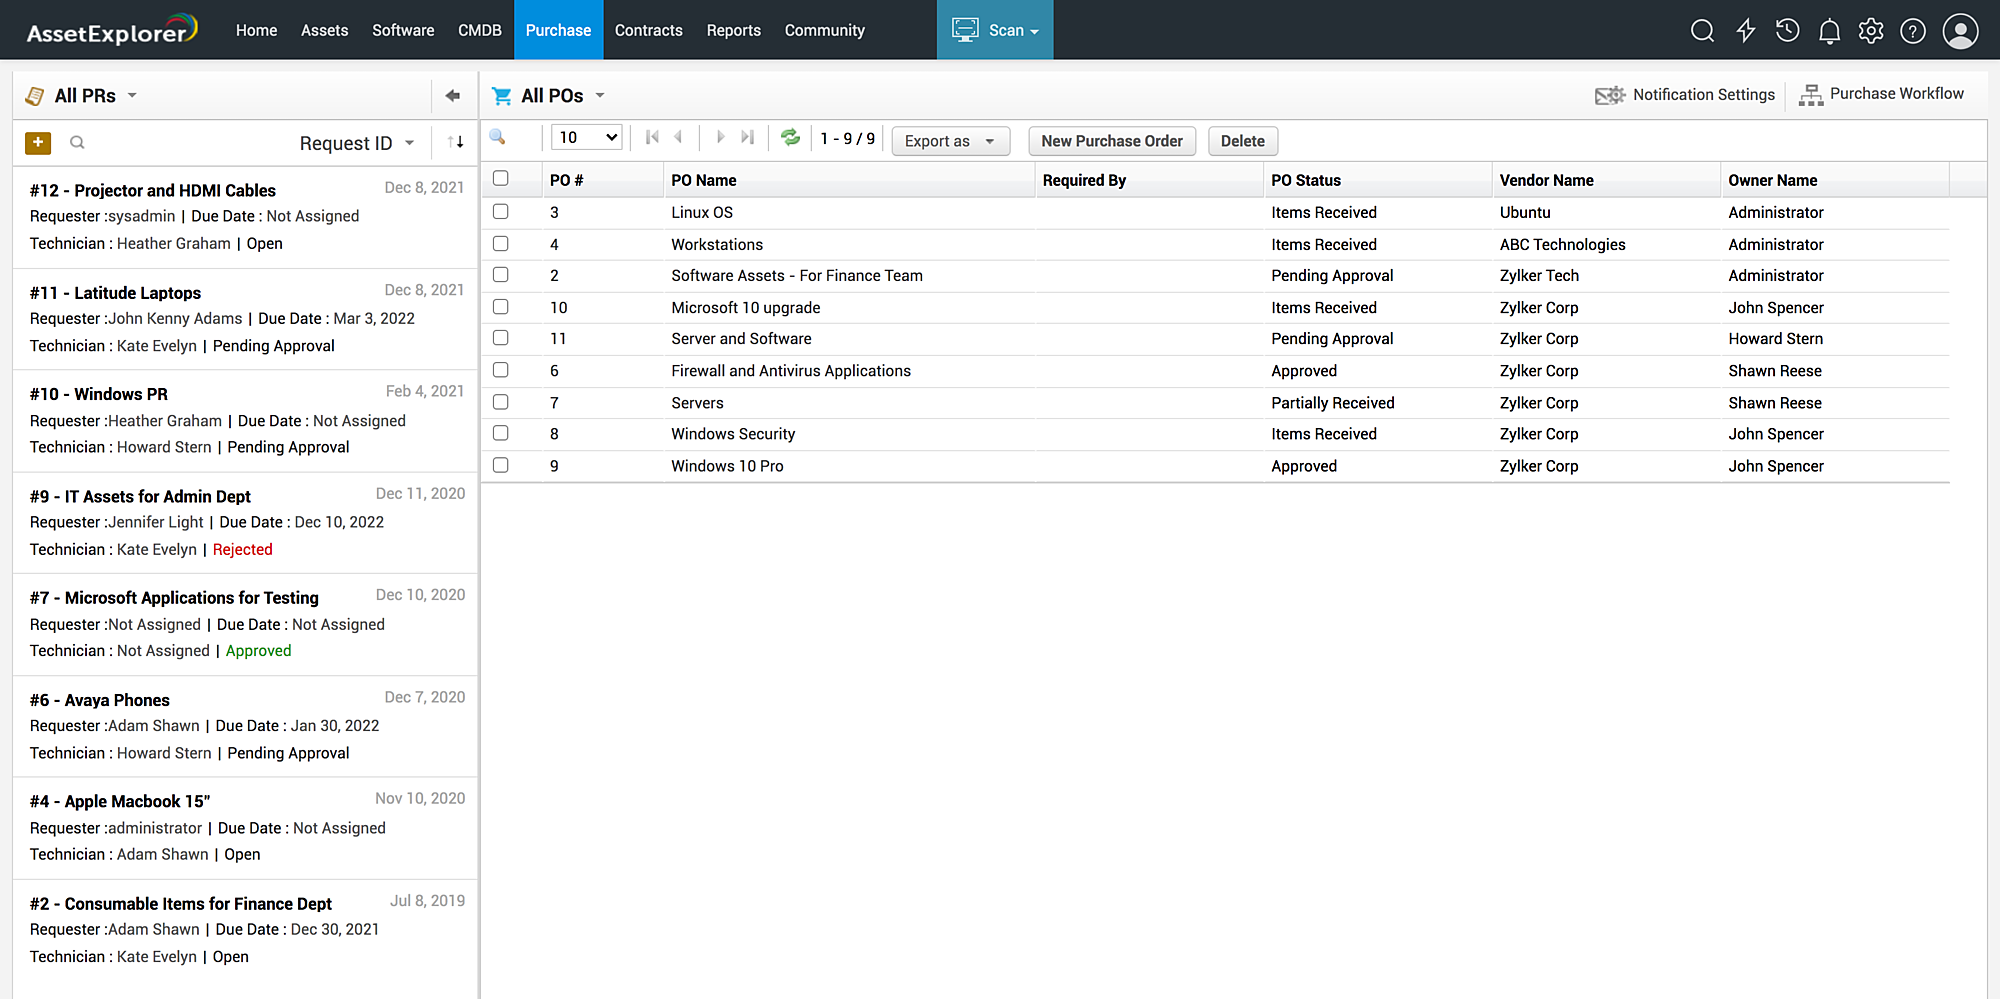Screen dimensions: 2000x999
Task: Click the quick actions lightning bolt icon
Action: click(1746, 31)
